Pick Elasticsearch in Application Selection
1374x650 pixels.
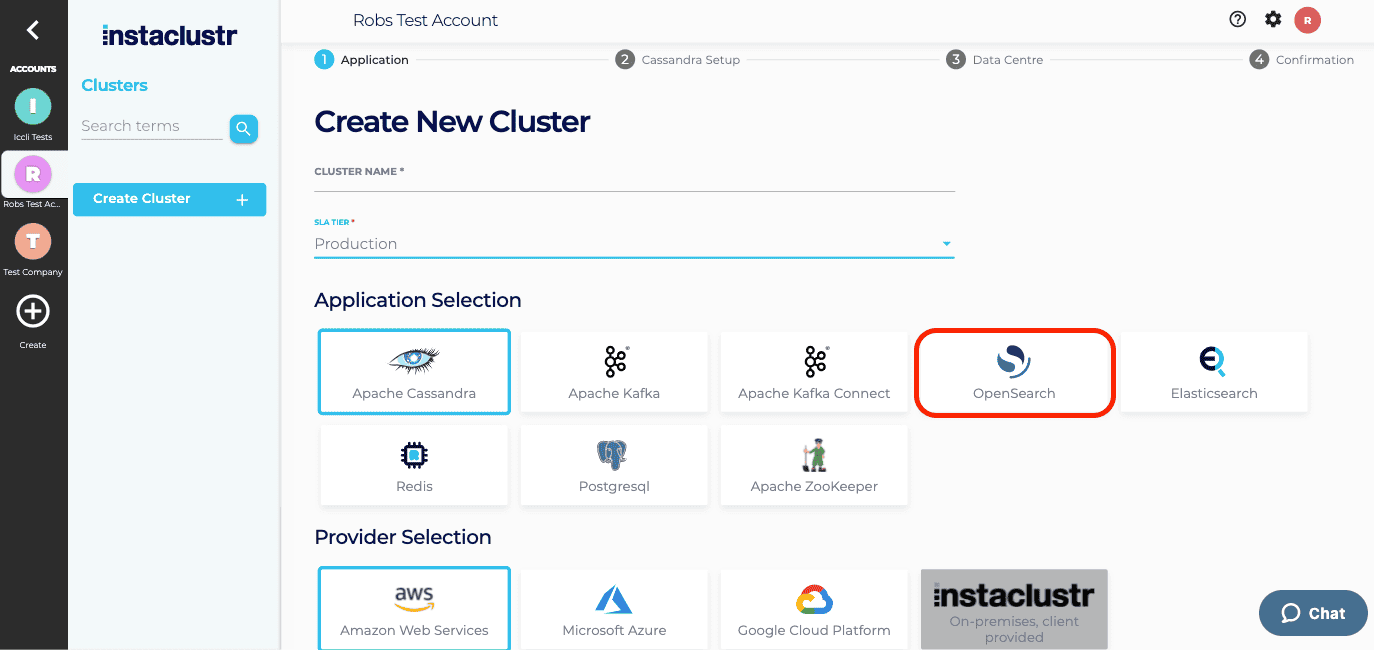1214,371
